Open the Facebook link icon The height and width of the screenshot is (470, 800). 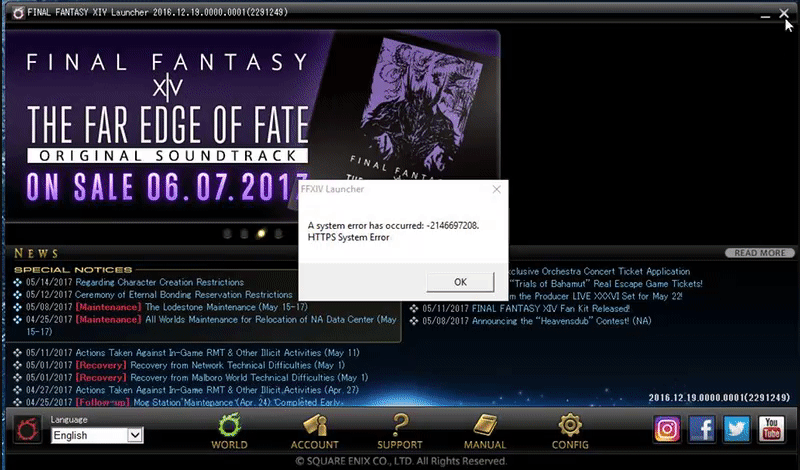coord(702,429)
